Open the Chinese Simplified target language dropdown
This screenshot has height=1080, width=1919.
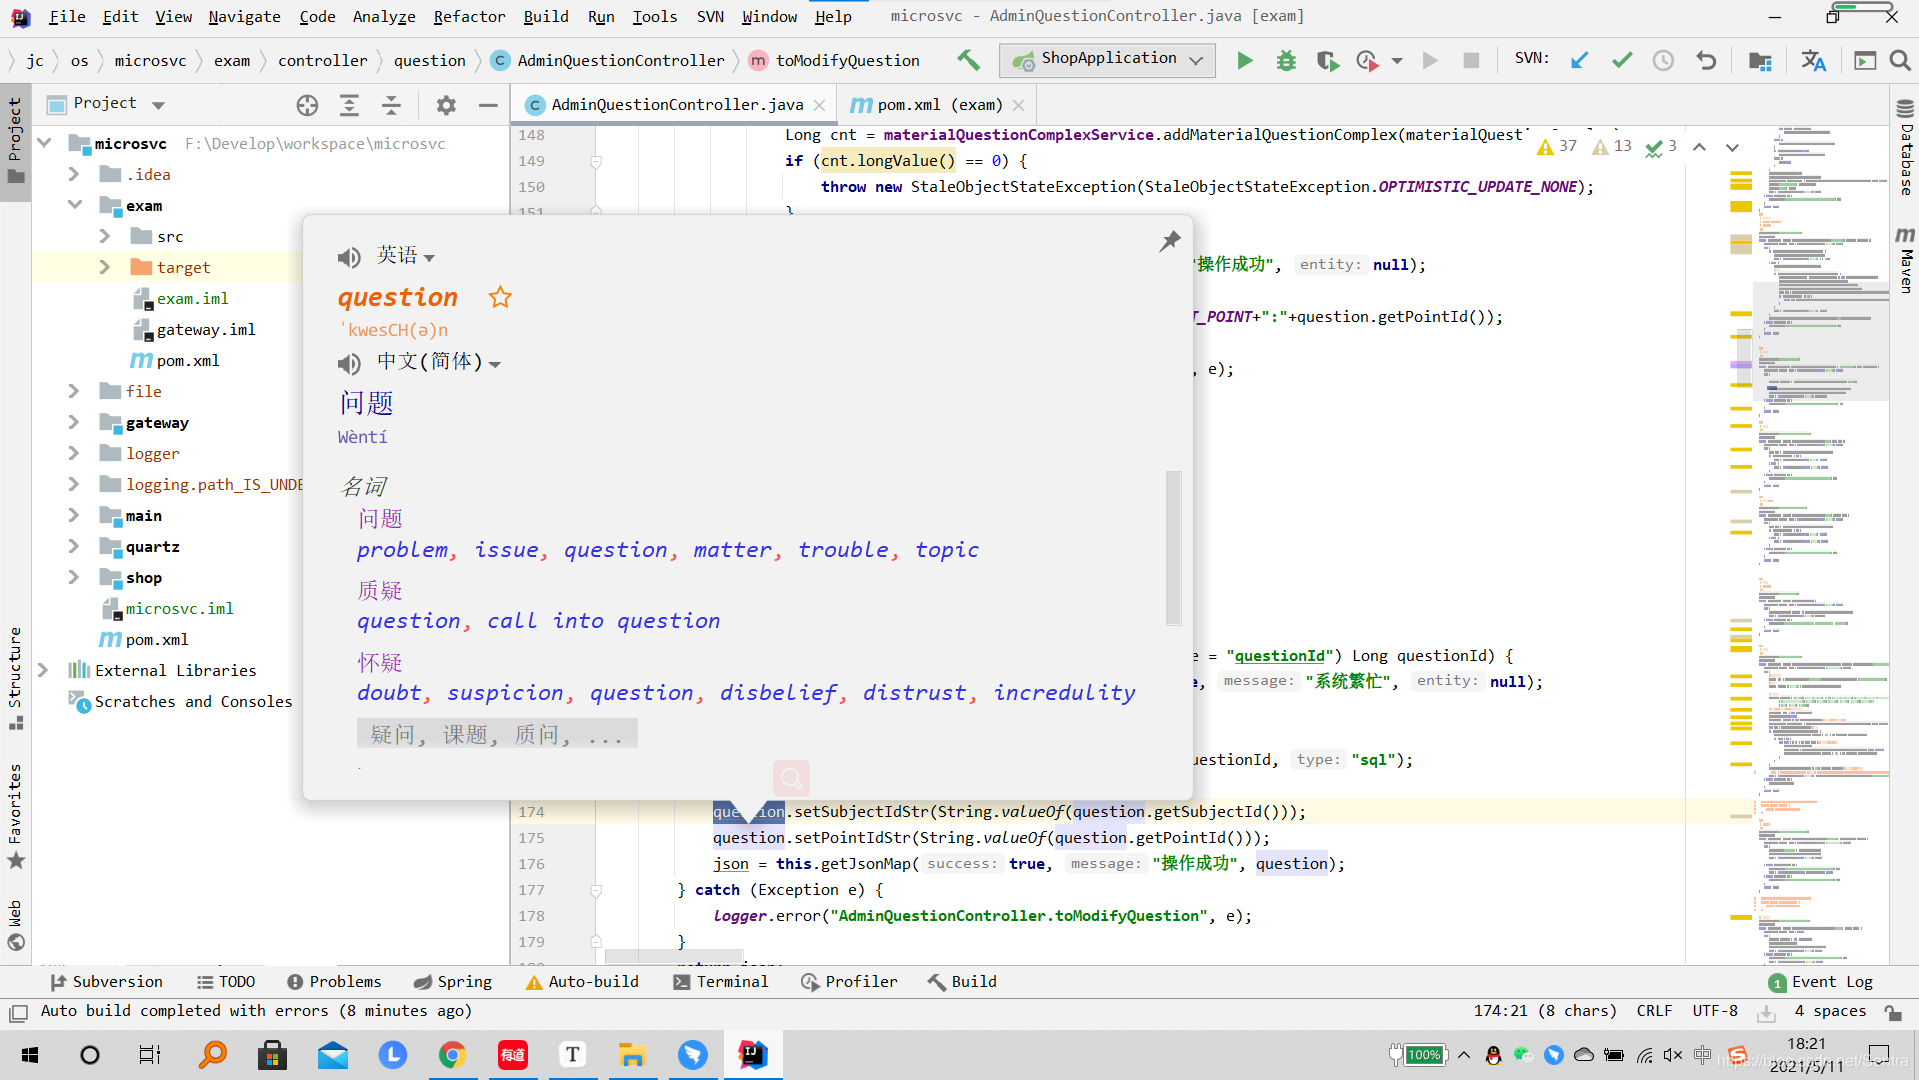point(439,362)
